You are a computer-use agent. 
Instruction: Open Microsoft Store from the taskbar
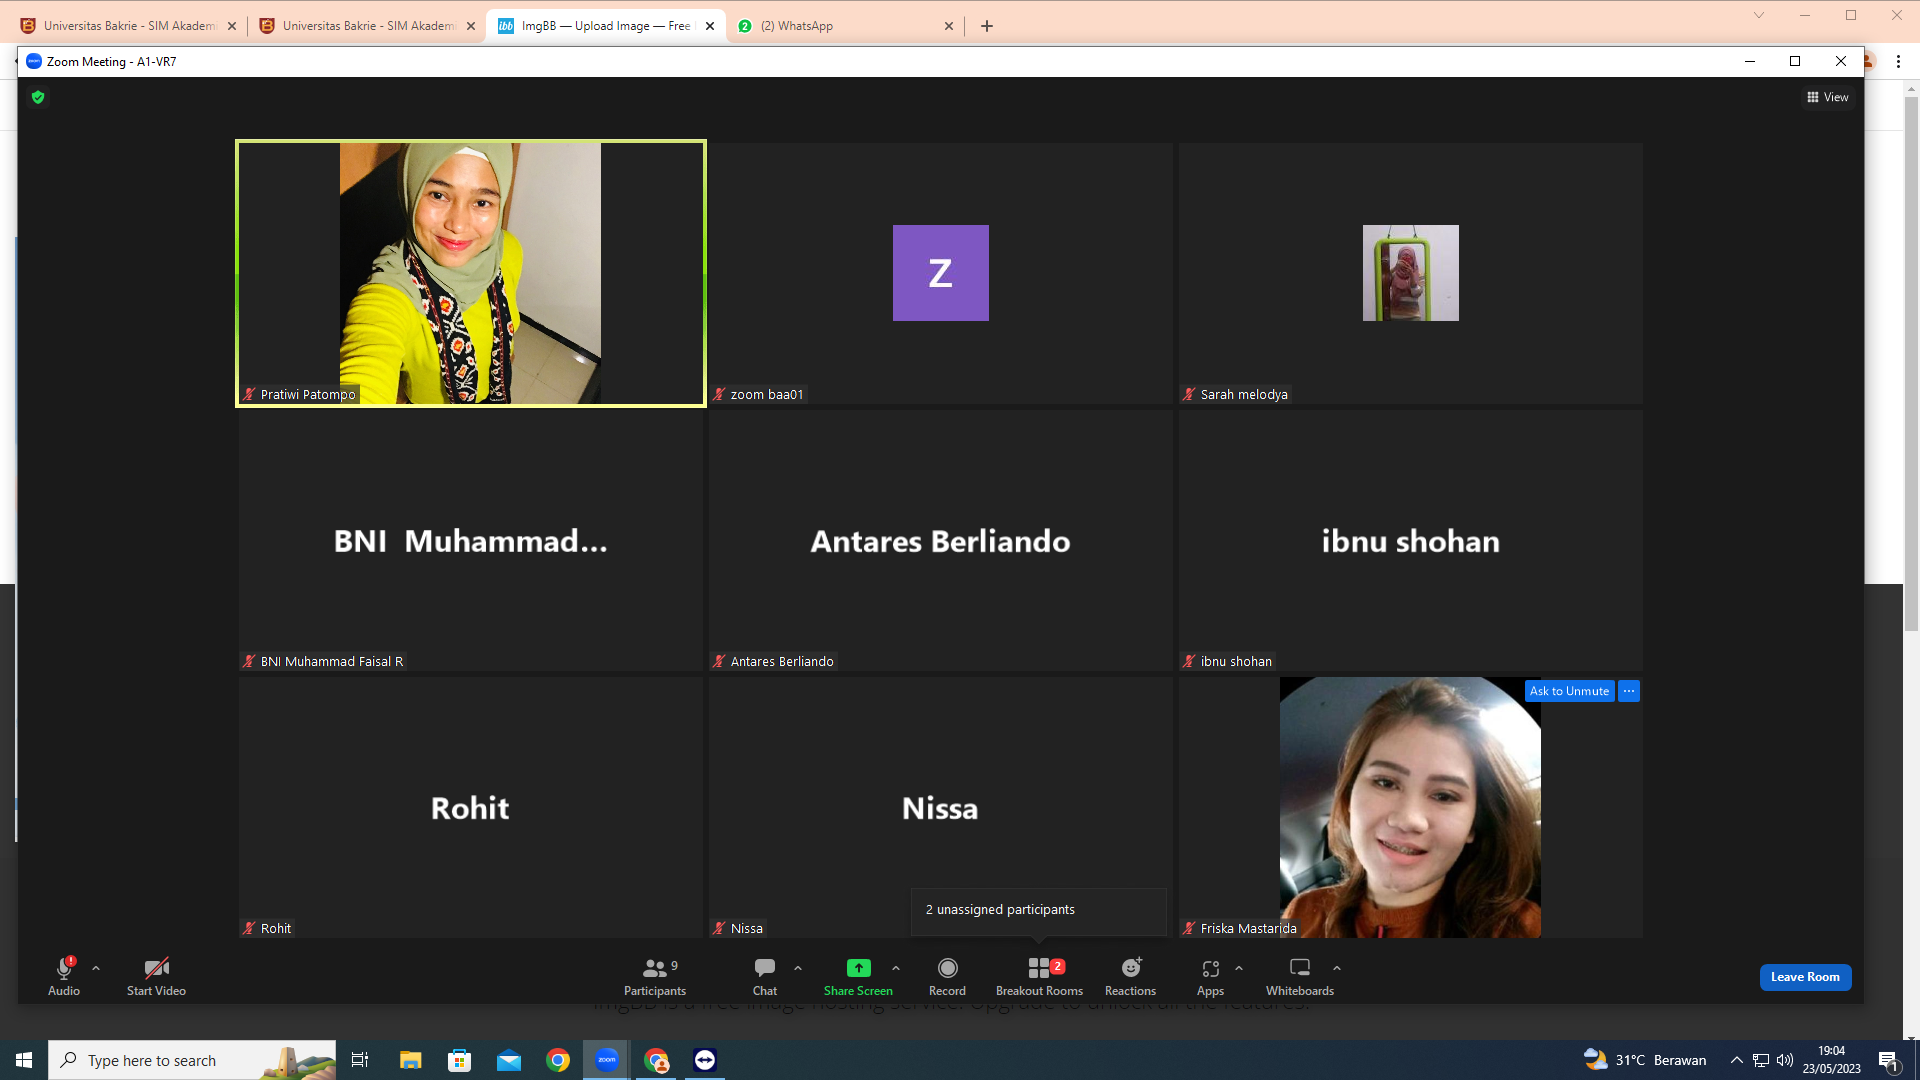[459, 1060]
